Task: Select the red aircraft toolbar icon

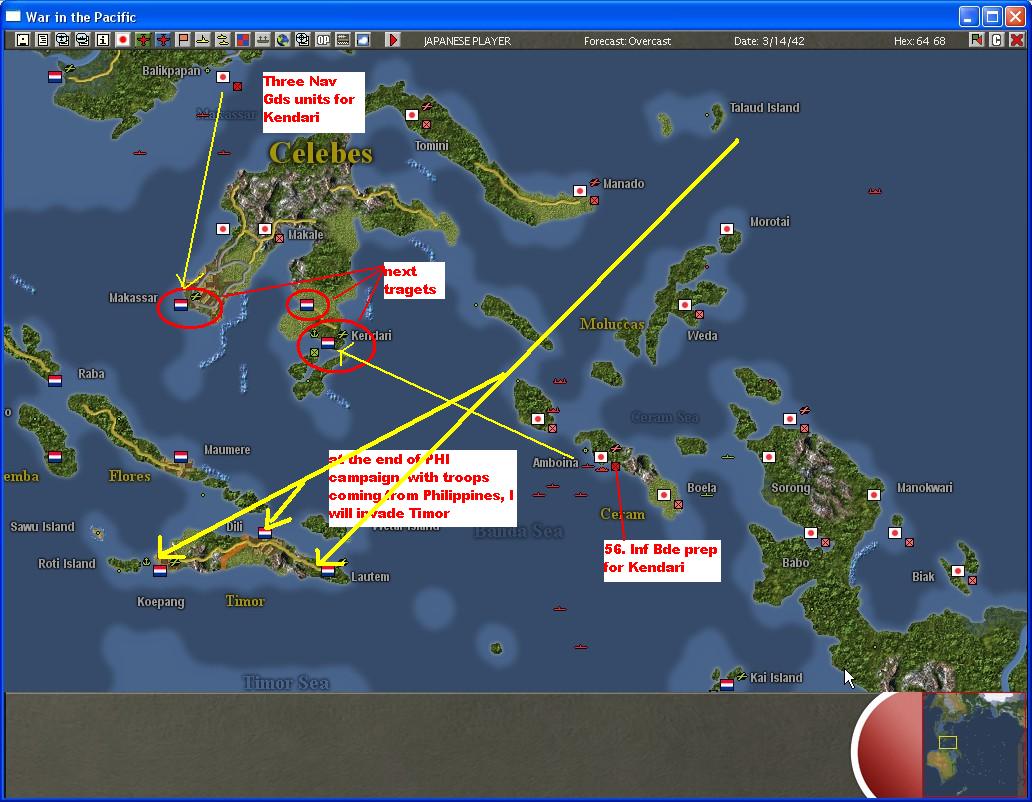Action: pyautogui.click(x=163, y=41)
